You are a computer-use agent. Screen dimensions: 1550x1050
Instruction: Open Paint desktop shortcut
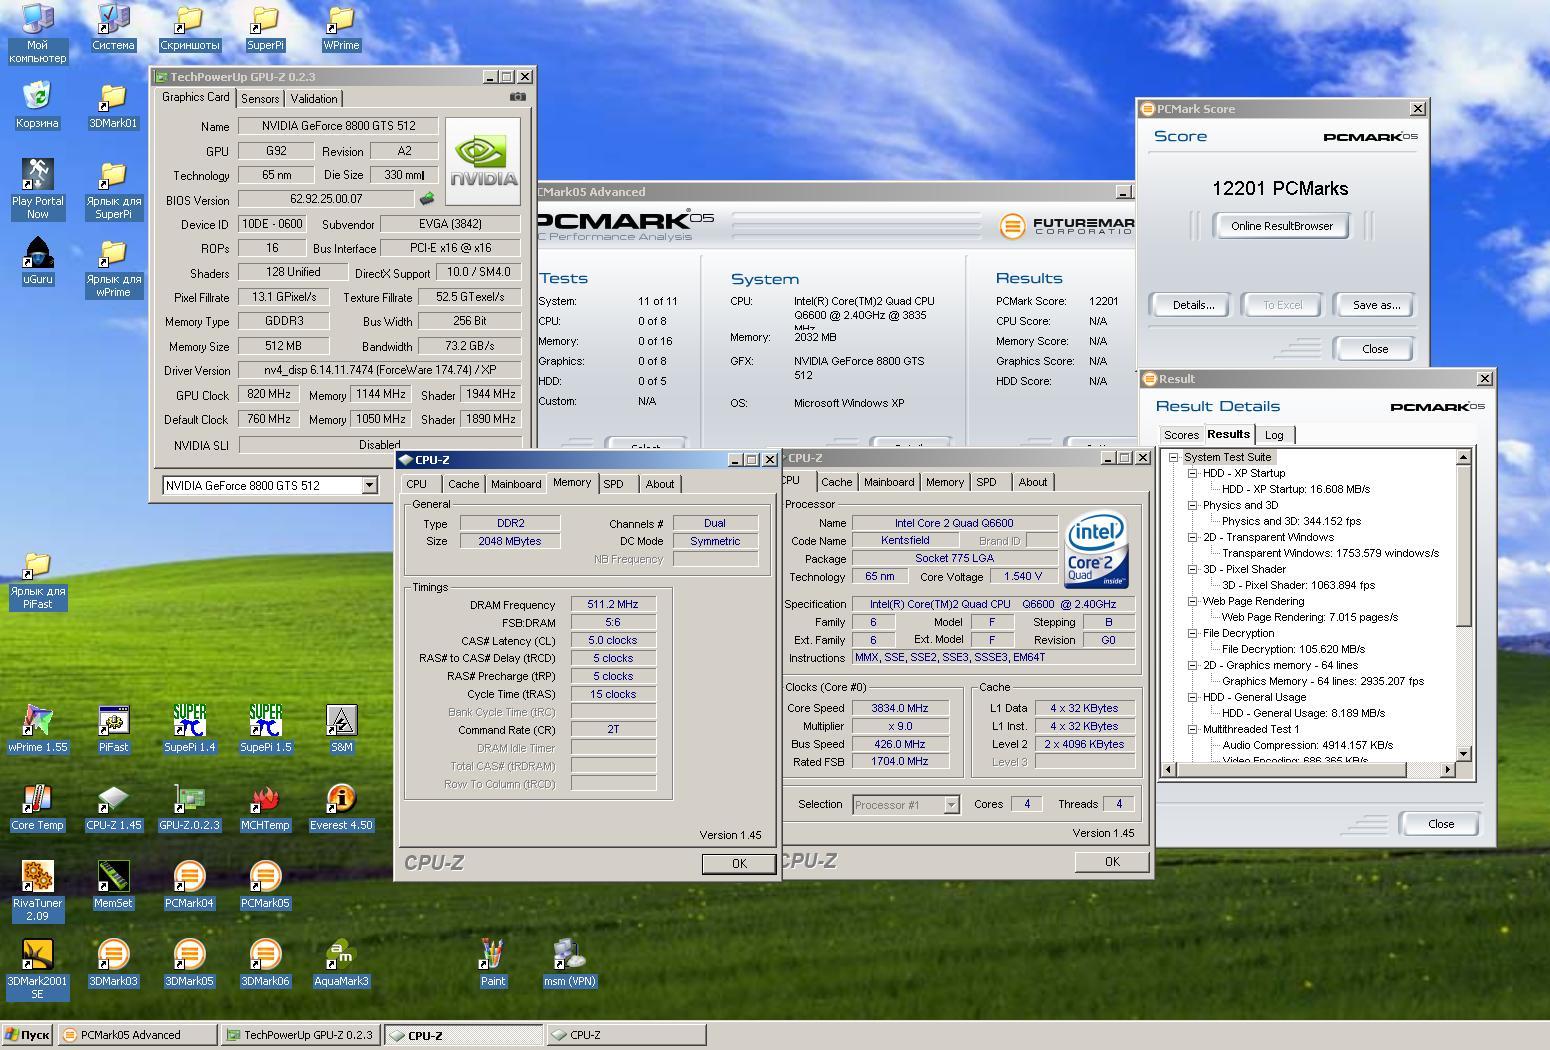click(492, 963)
